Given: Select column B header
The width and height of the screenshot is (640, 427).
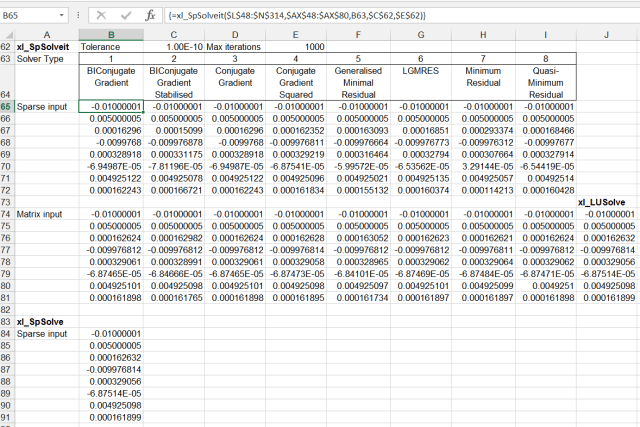Looking at the screenshot, I should tap(111, 35).
